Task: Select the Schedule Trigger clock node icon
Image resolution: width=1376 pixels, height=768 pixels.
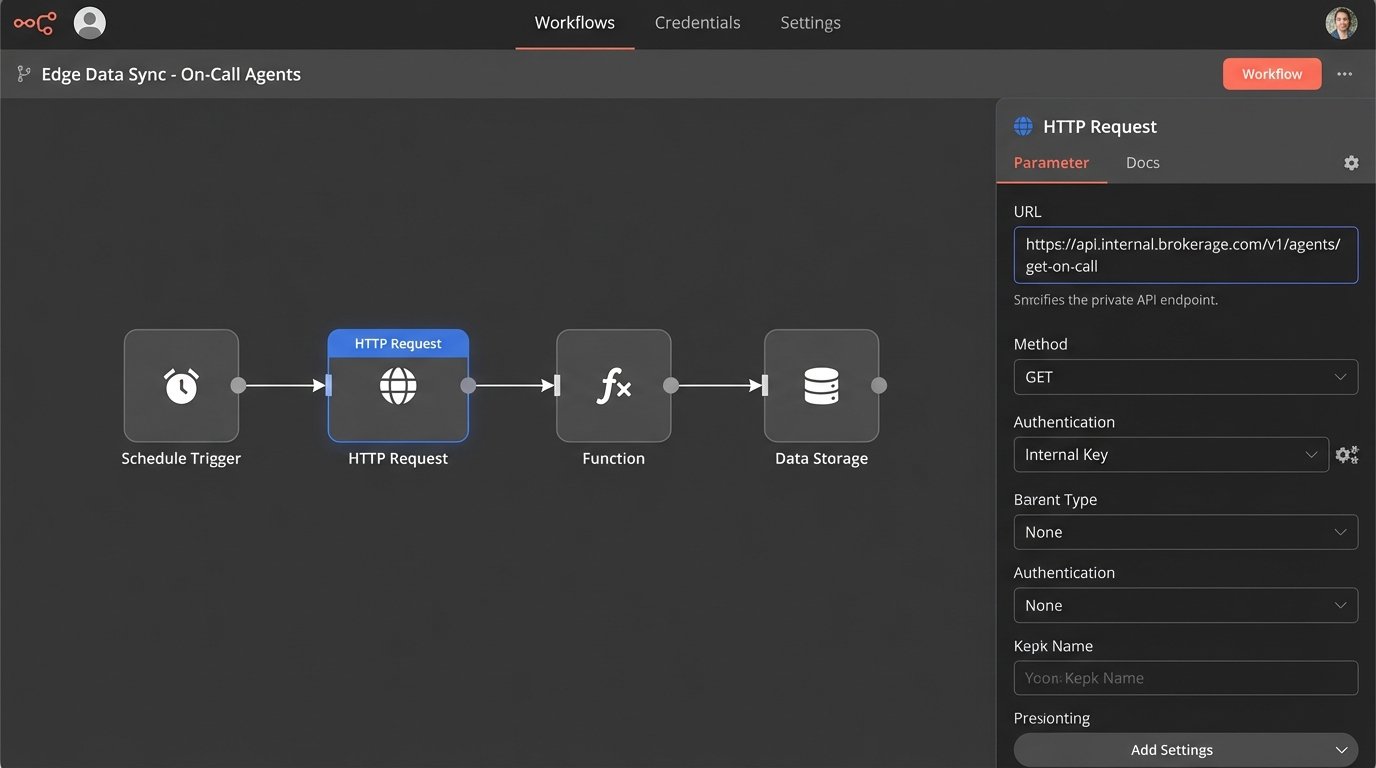Action: coord(181,385)
